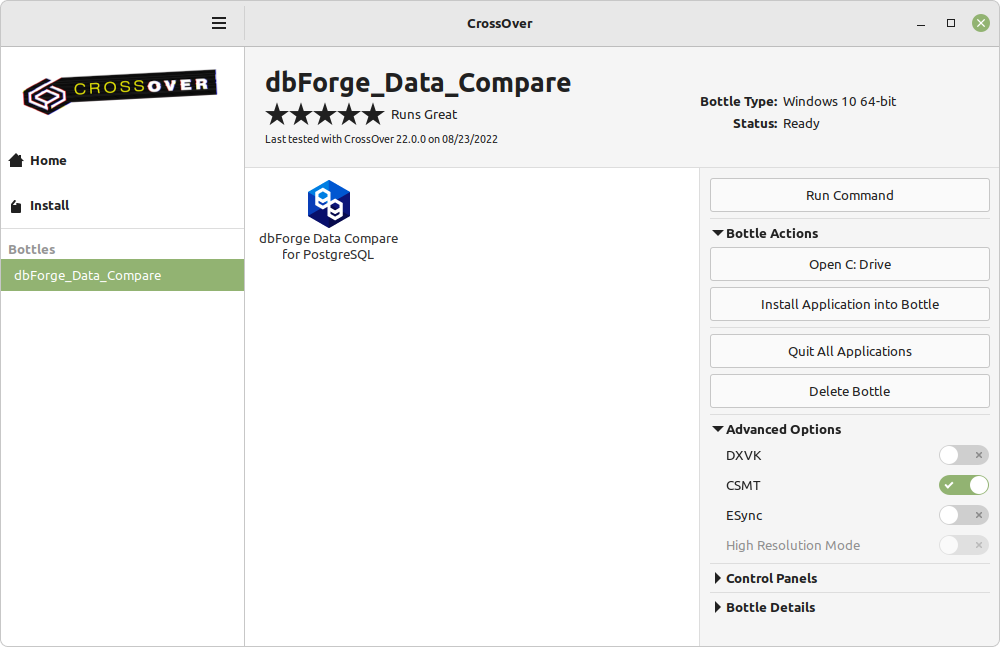
Task: Click the 'Ready' status value
Action: (x=801, y=124)
